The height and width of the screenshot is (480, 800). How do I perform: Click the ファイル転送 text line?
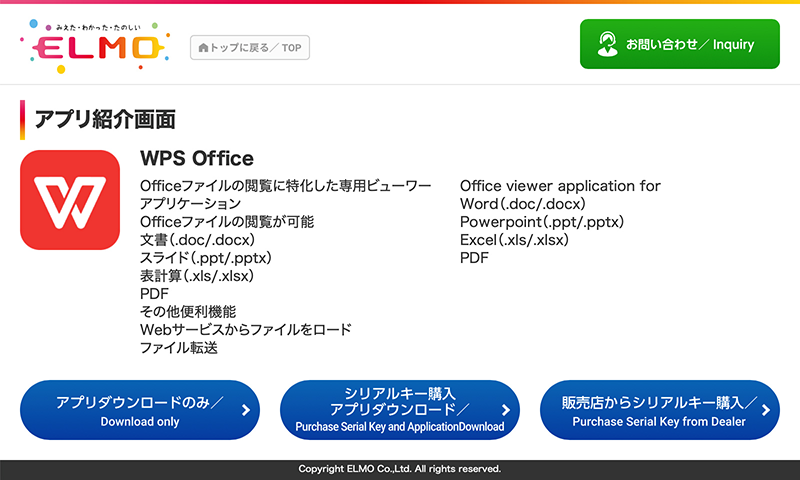179,348
